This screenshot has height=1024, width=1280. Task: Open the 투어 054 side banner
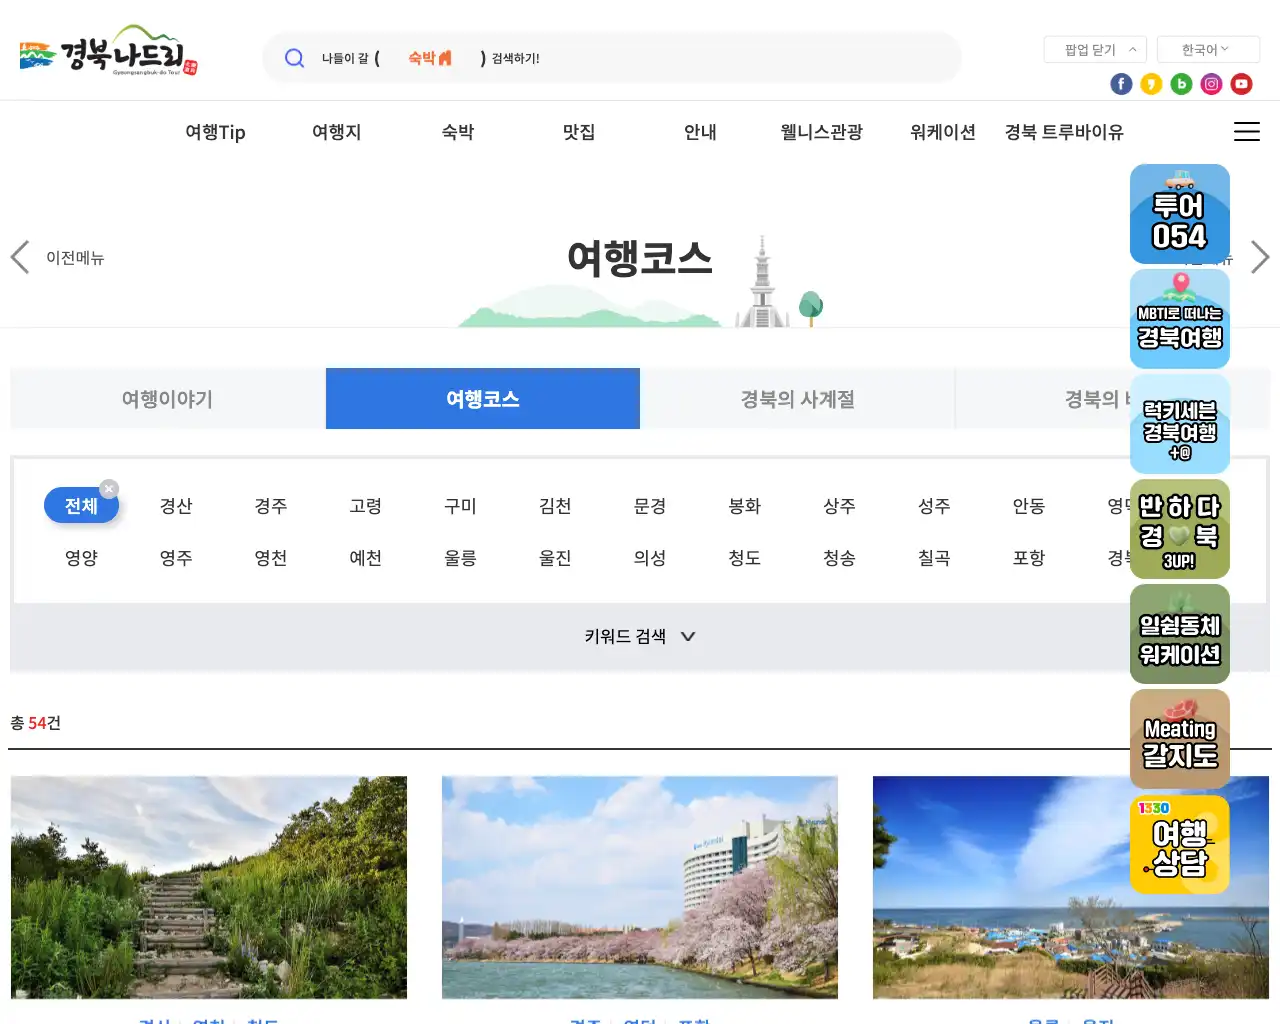click(1180, 214)
